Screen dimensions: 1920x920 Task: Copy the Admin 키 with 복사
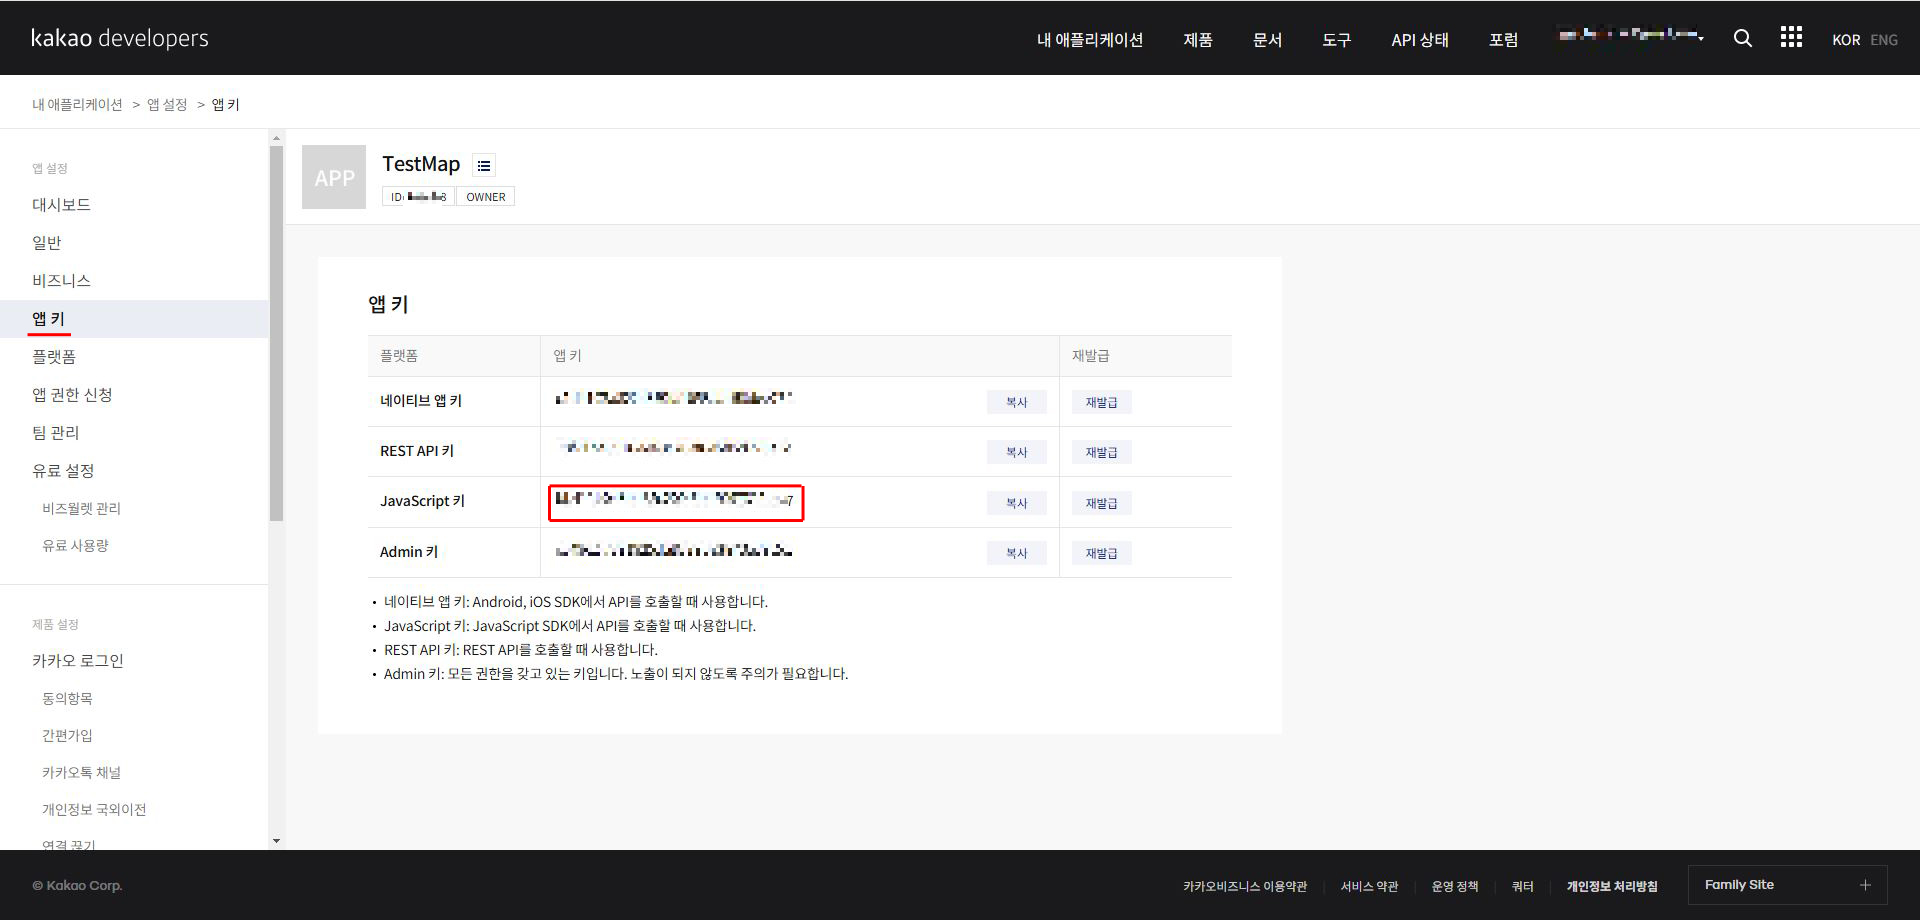(x=1016, y=553)
